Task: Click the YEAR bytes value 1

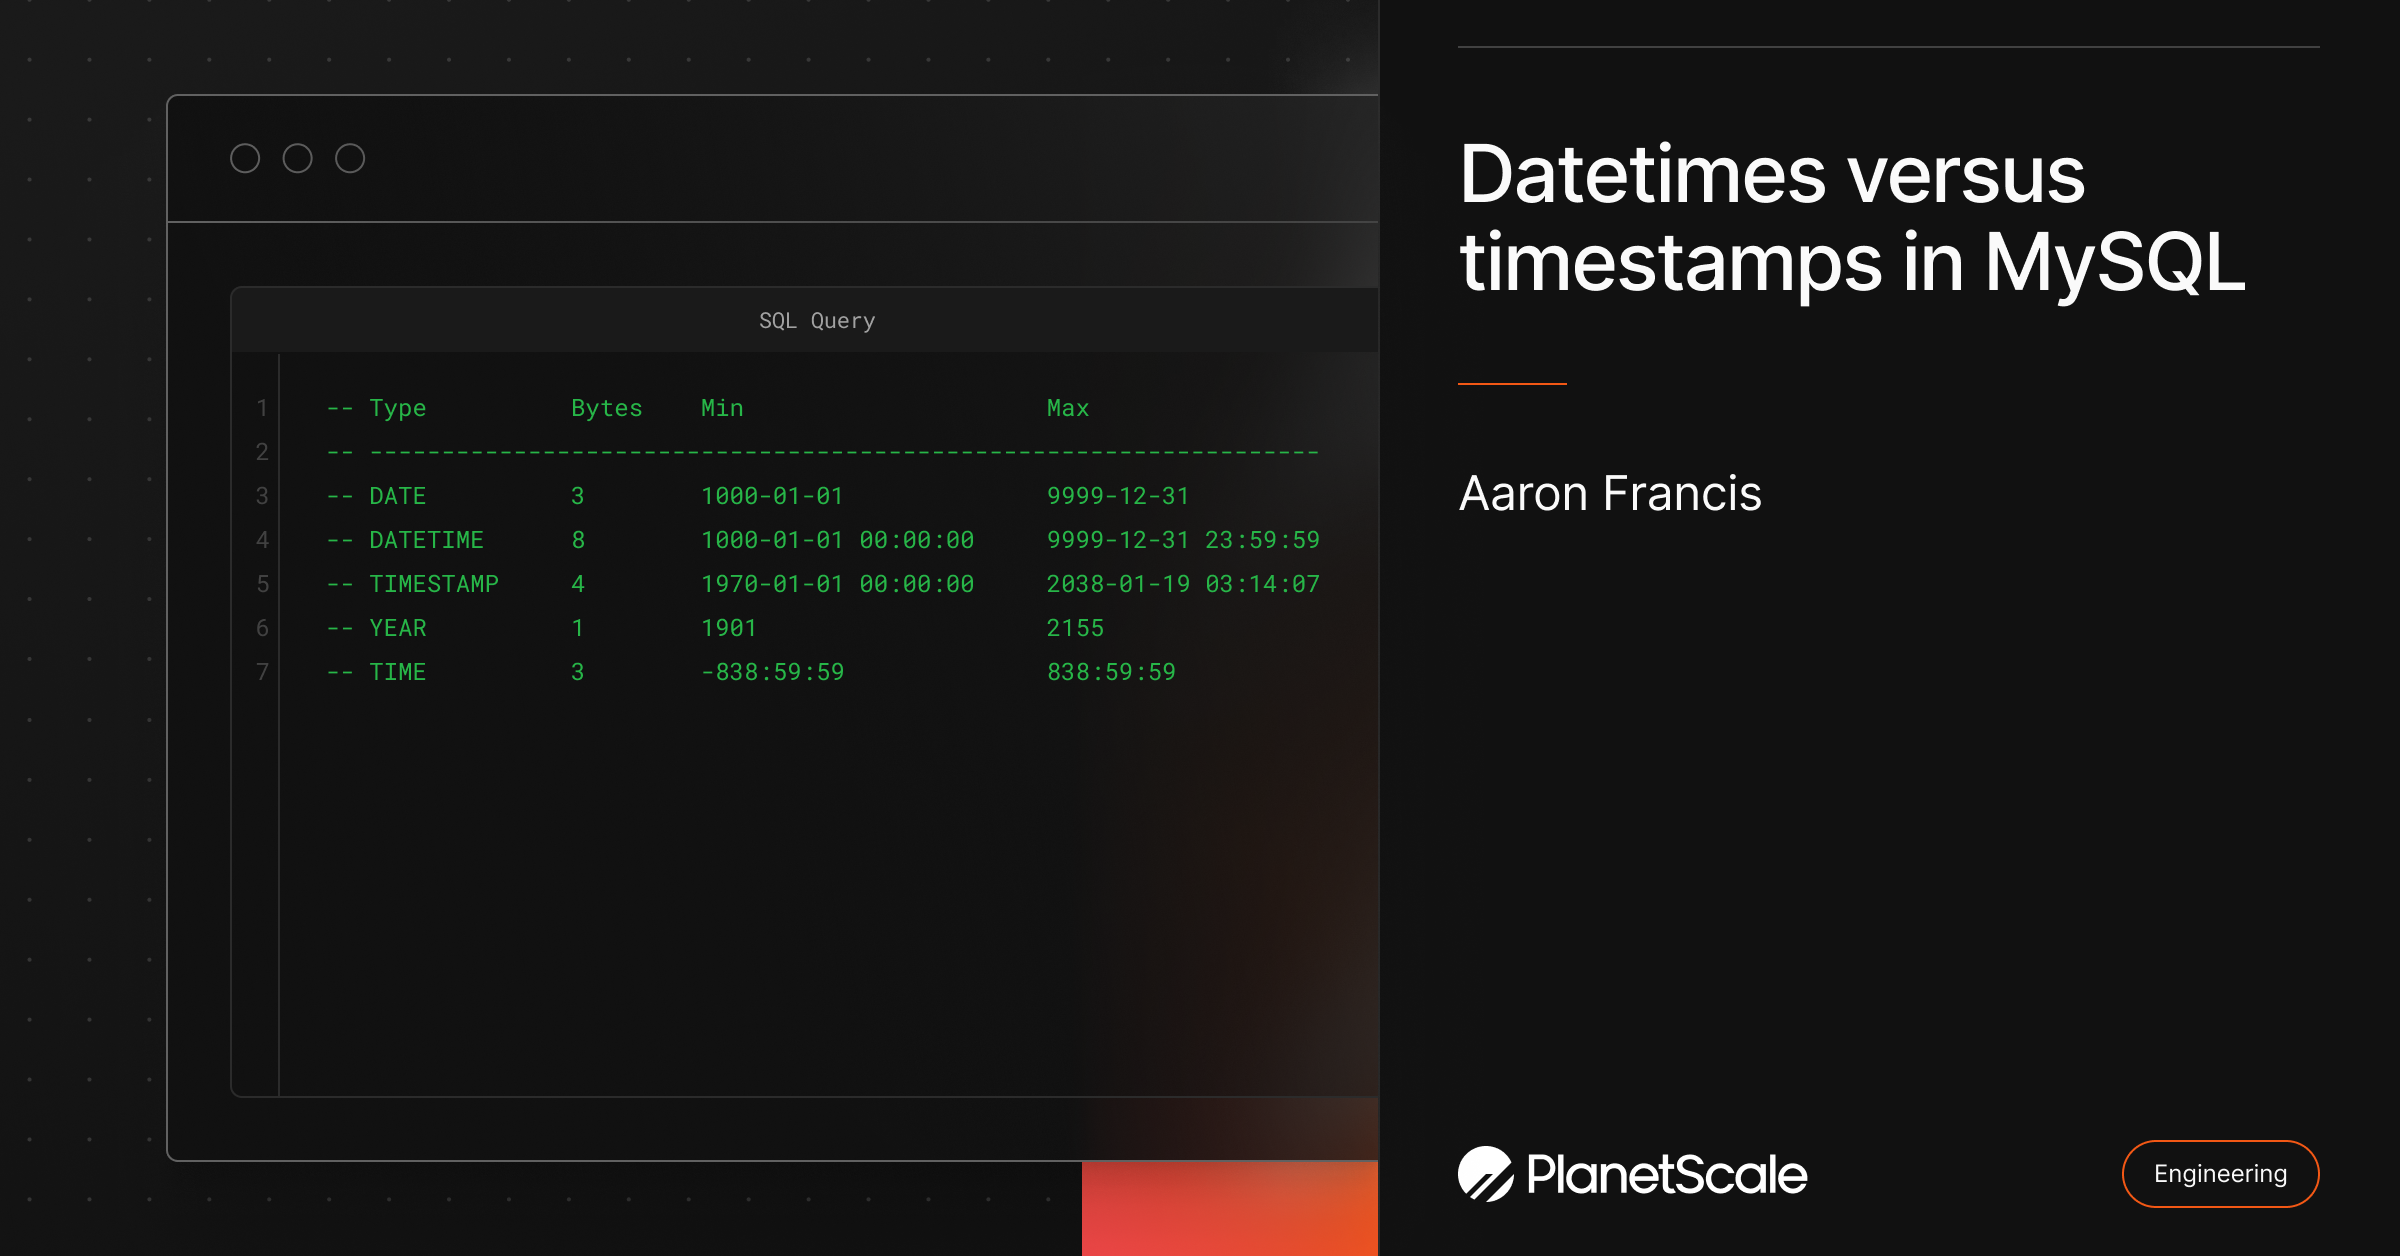Action: click(x=578, y=628)
